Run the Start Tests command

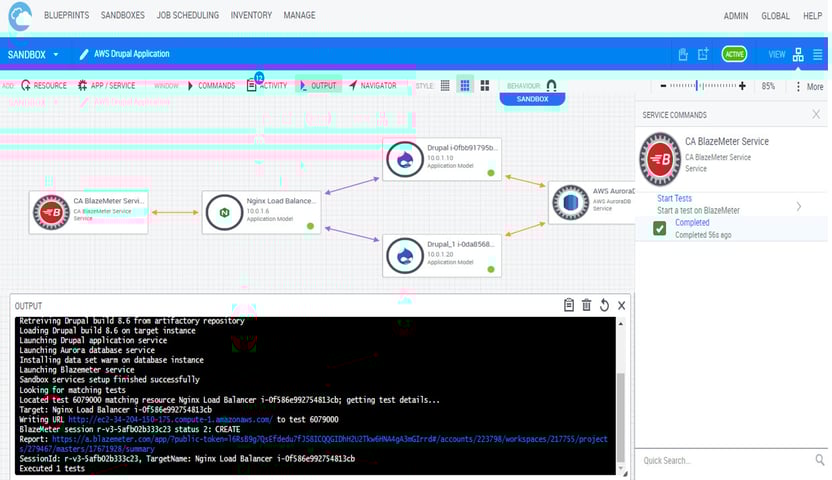(x=674, y=198)
